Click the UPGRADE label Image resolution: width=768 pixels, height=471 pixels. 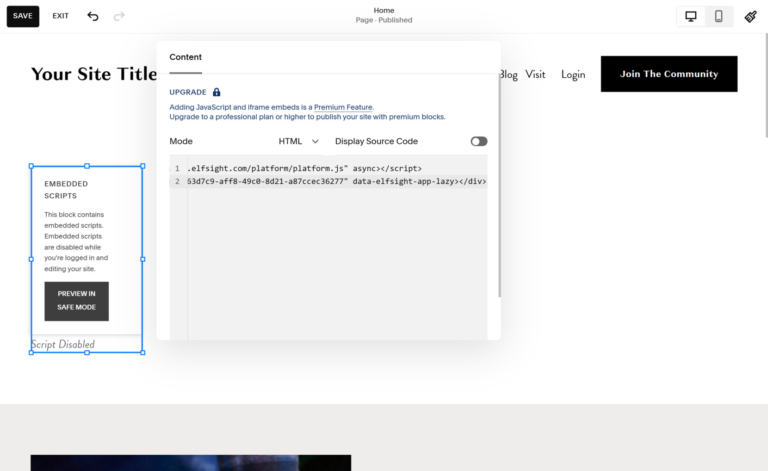(188, 92)
